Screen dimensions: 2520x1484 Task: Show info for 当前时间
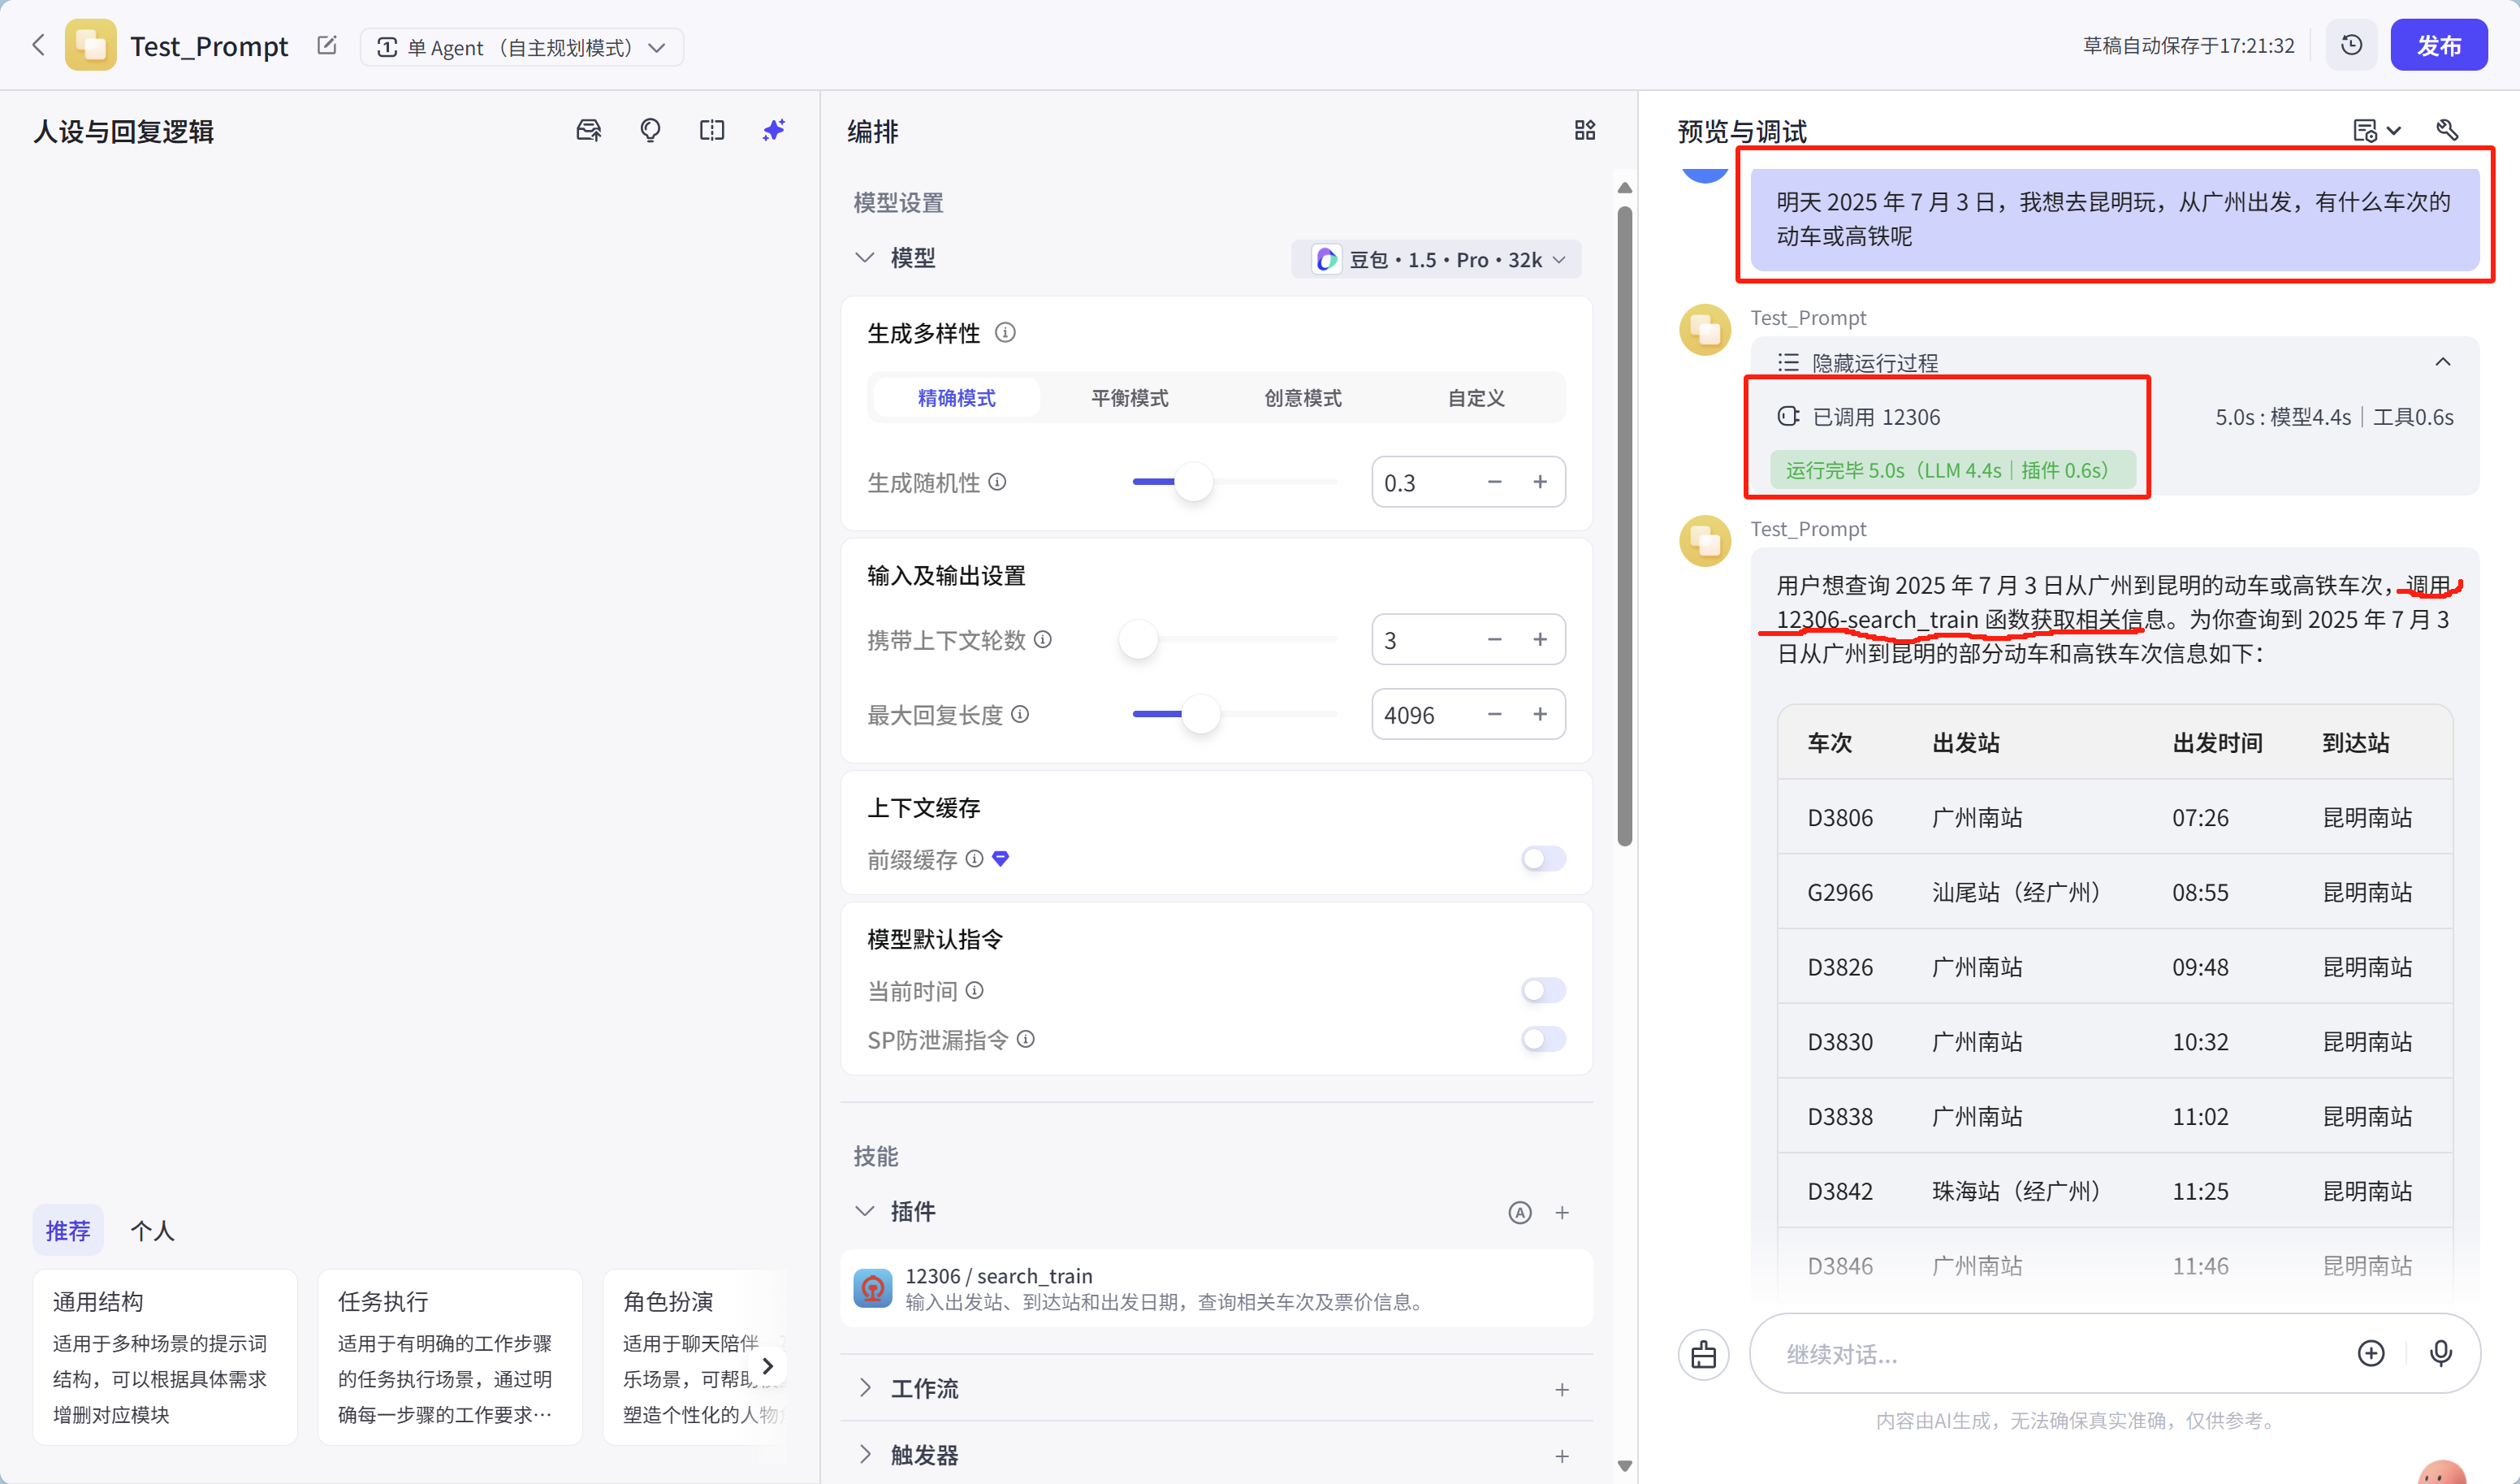click(974, 990)
